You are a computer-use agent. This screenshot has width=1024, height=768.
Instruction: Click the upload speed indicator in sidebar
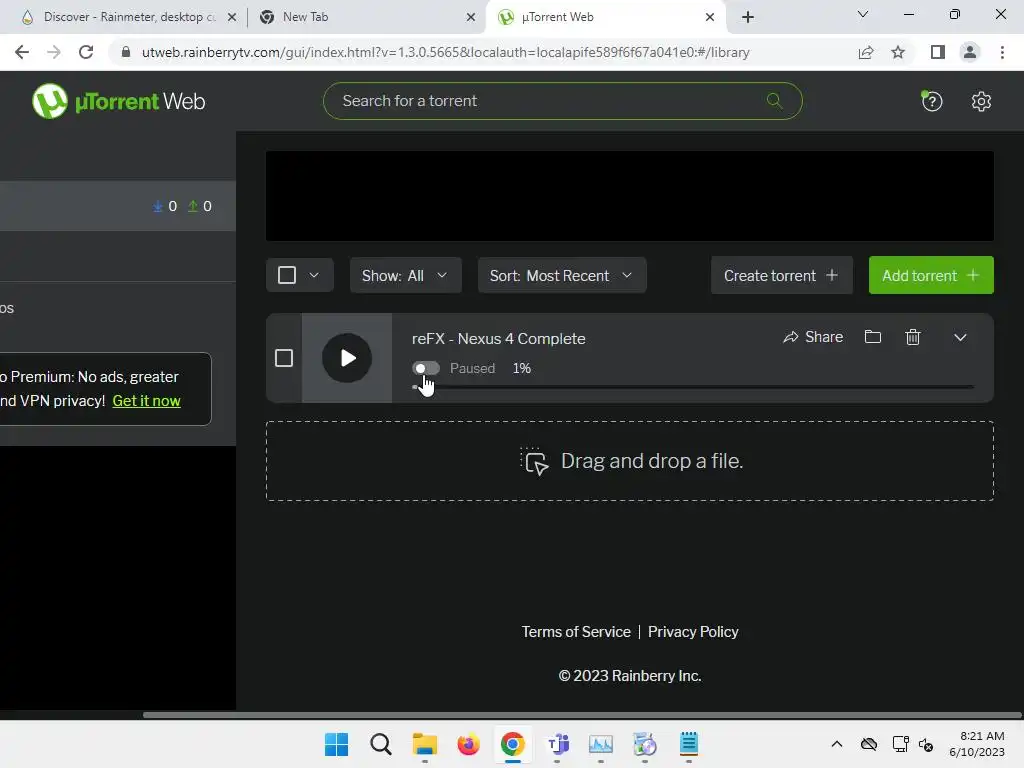point(200,206)
